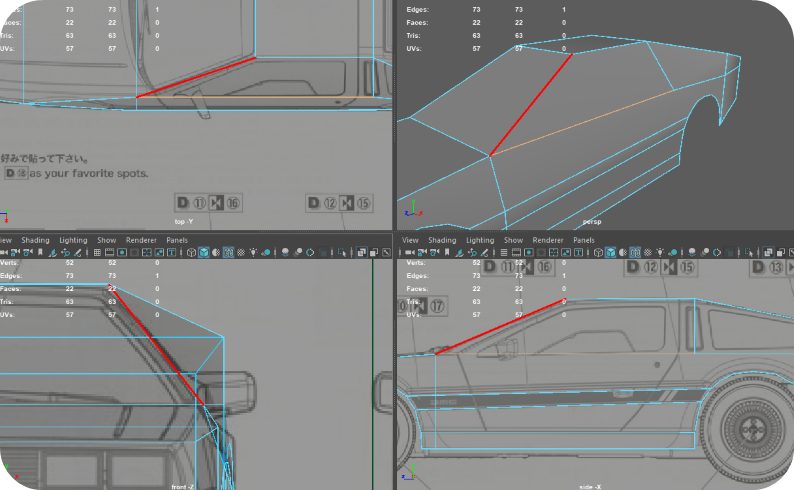Toggle the Grid display in the front view toolbar
794x490 pixels.
click(x=97, y=252)
